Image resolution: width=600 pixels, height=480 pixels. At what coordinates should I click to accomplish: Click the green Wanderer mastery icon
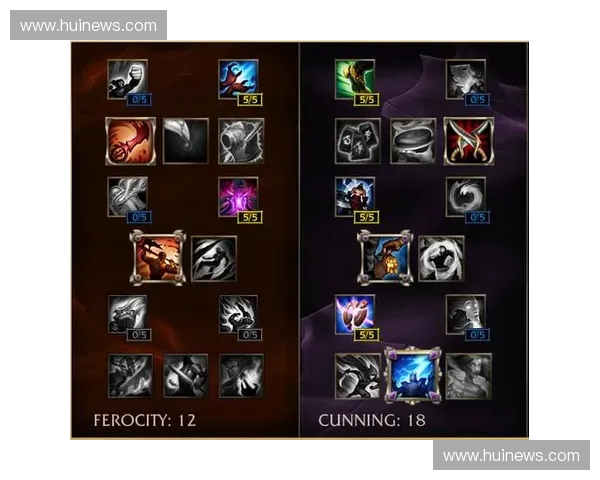click(355, 79)
